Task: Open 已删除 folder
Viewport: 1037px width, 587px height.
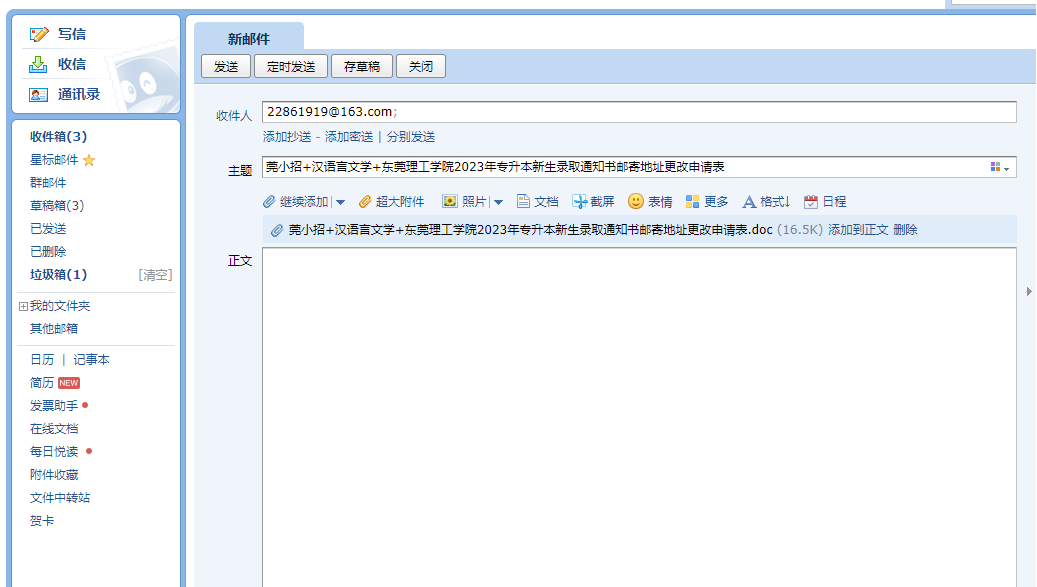Action: pos(48,252)
